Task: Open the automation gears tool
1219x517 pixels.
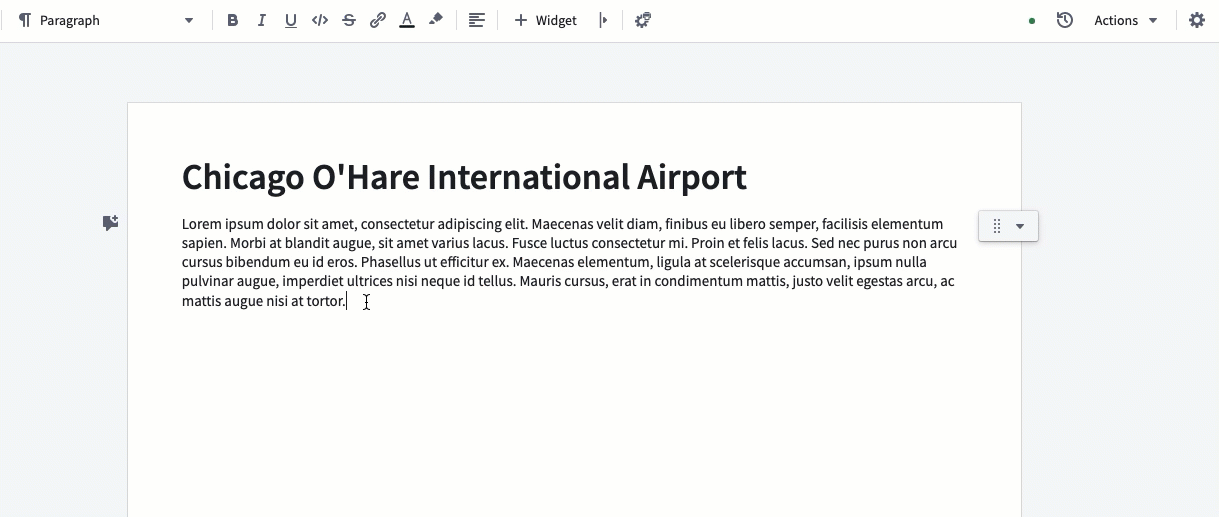Action: click(643, 20)
